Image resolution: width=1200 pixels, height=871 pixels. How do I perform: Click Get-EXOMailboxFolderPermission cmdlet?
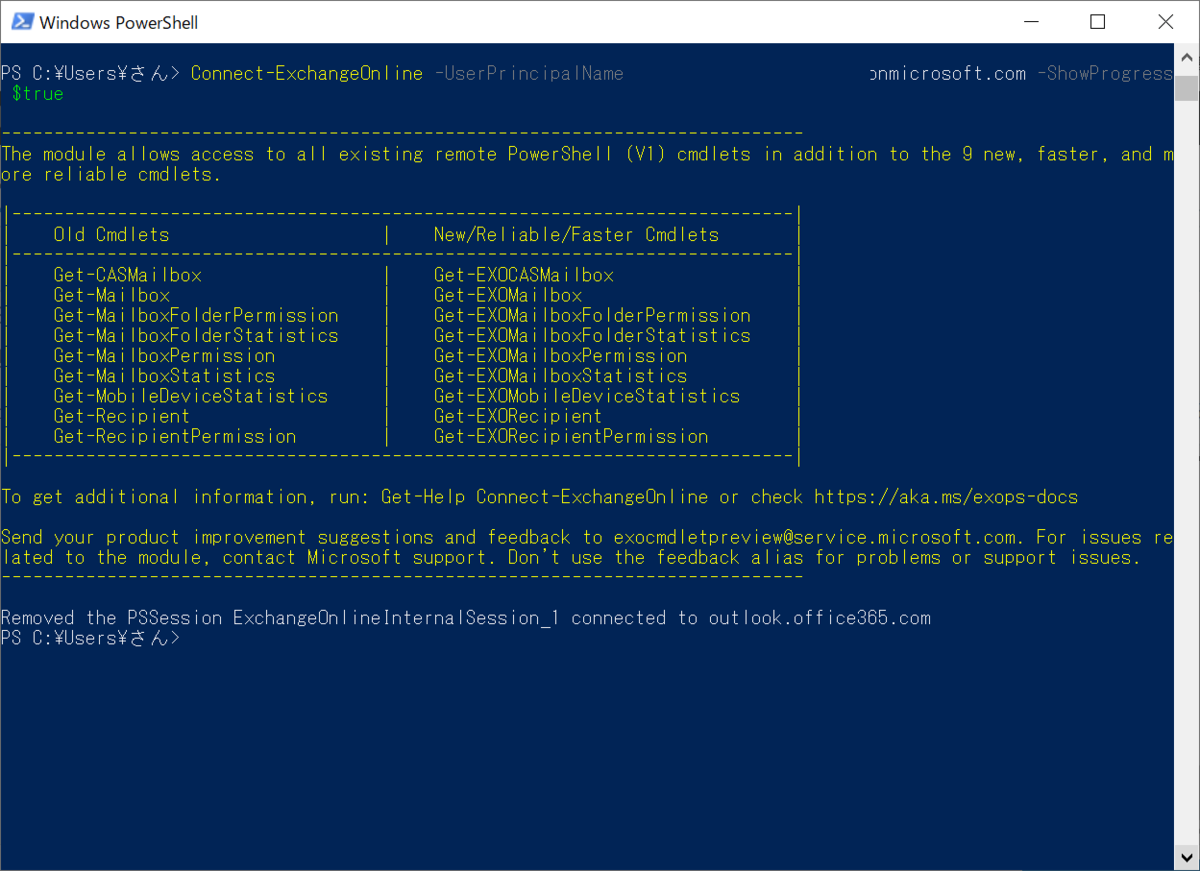click(x=592, y=315)
